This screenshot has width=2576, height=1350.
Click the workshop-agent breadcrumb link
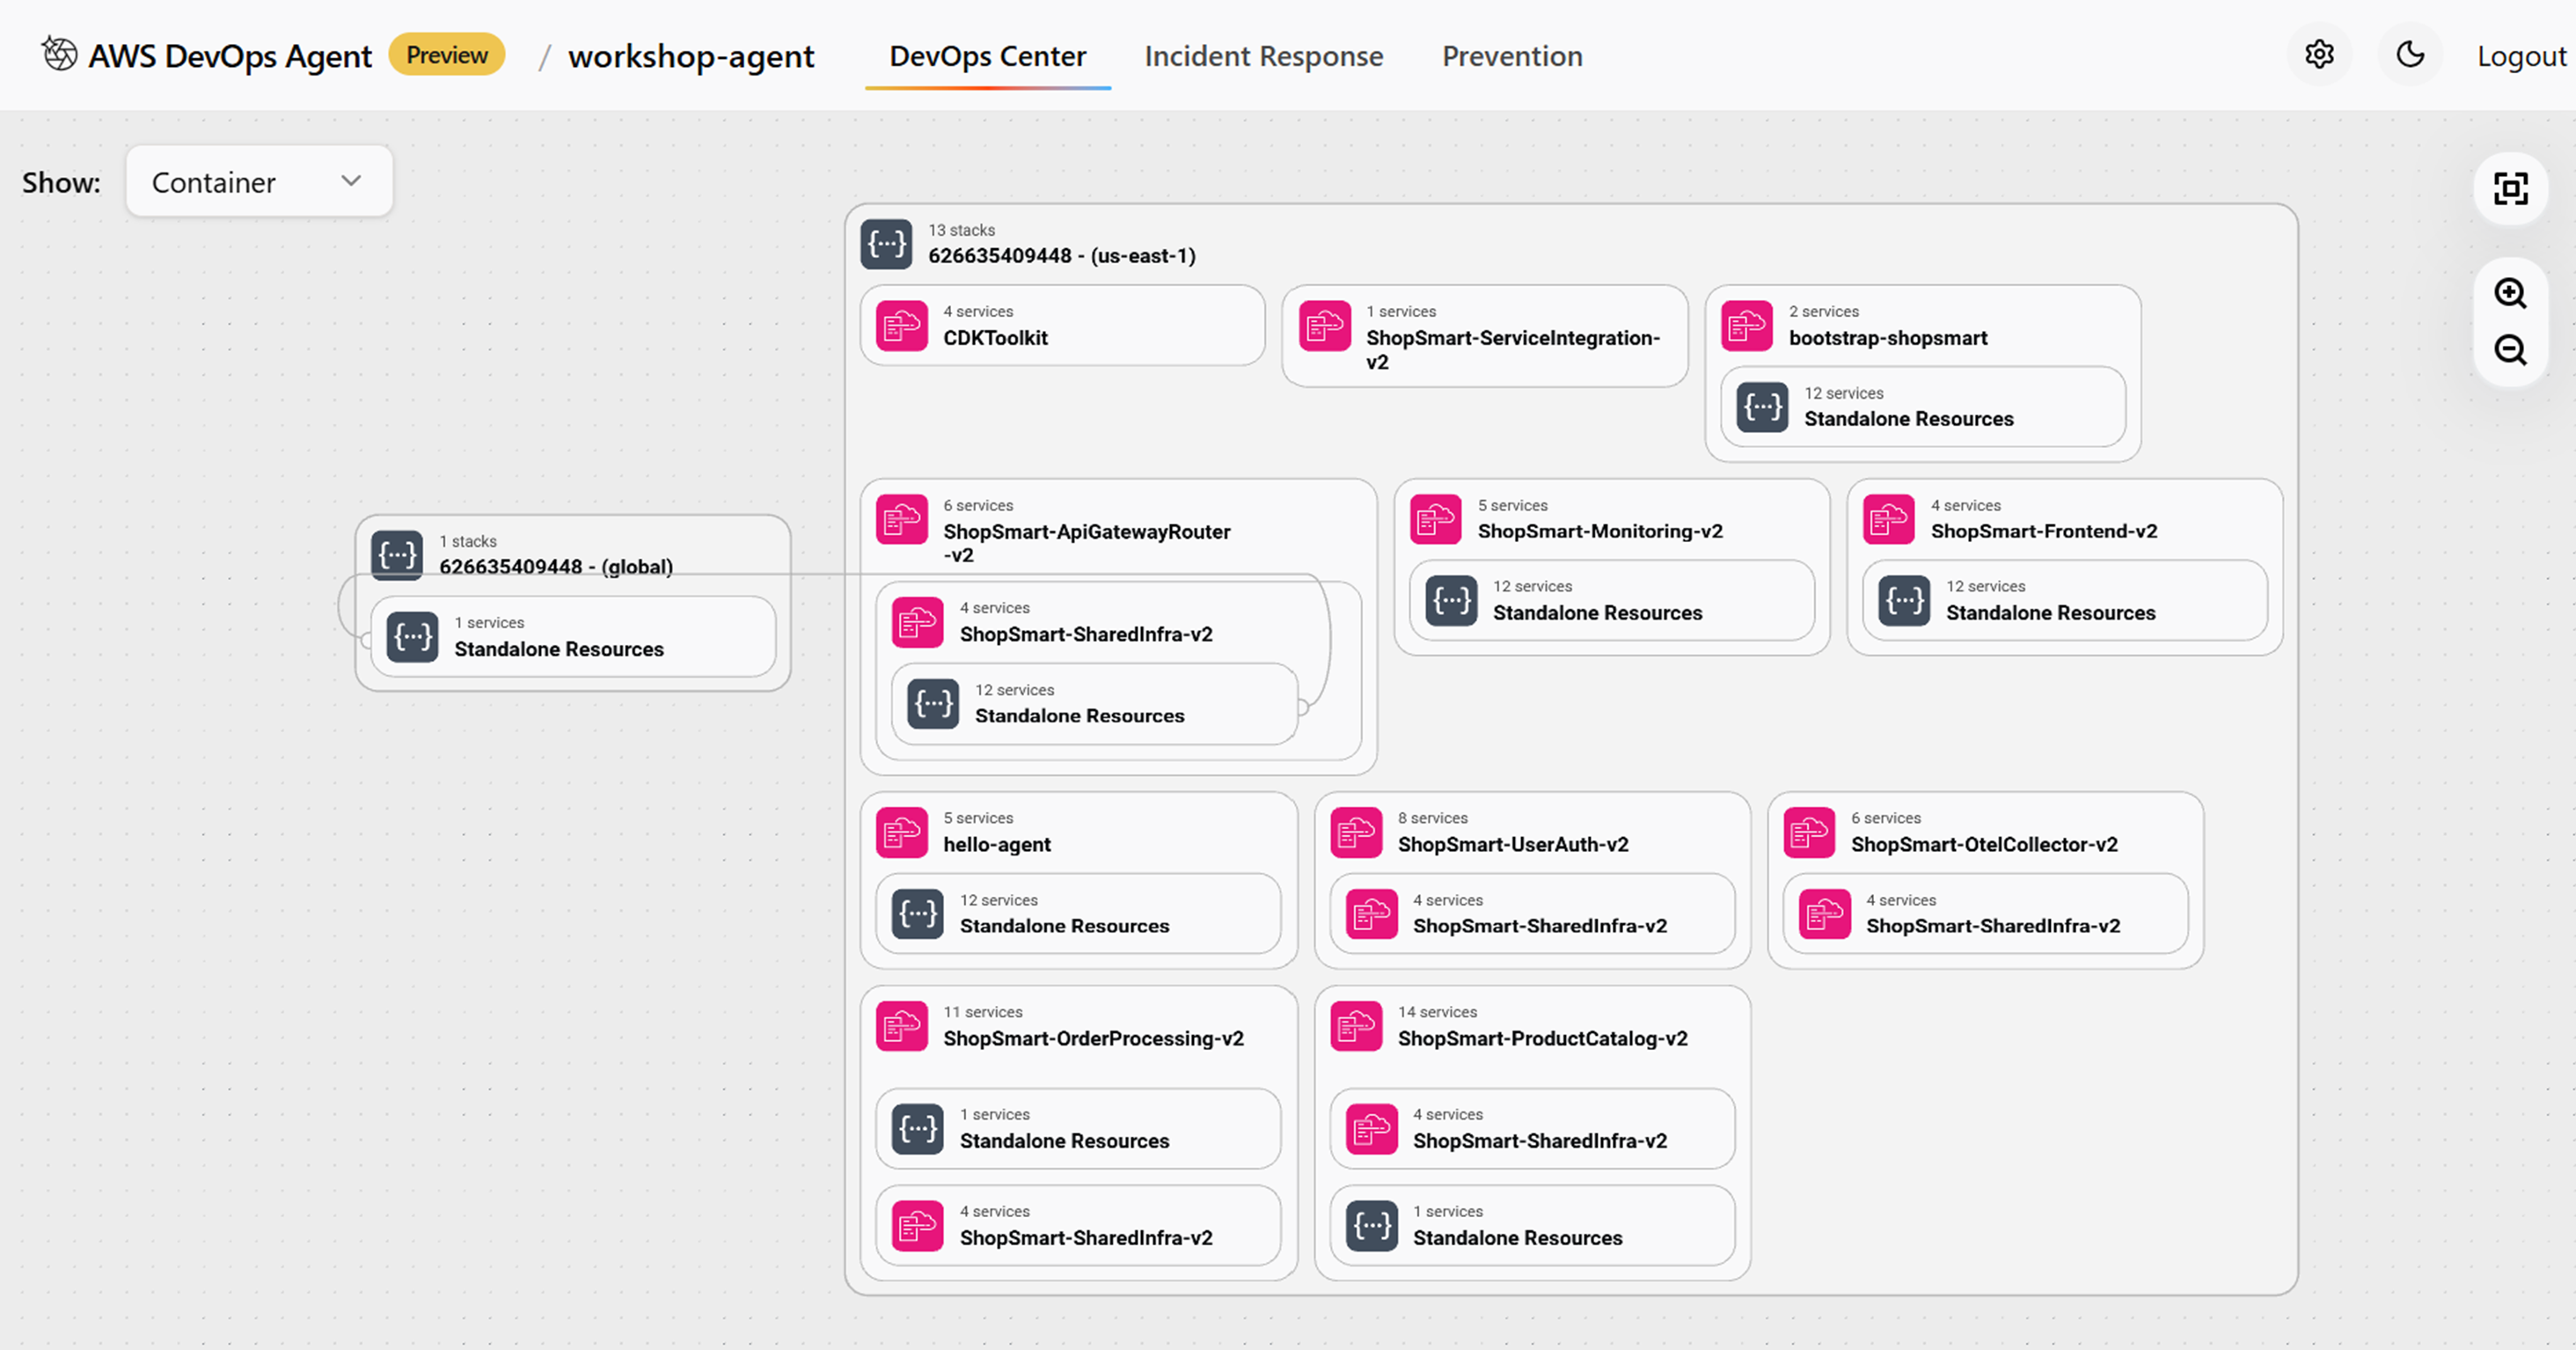(691, 56)
